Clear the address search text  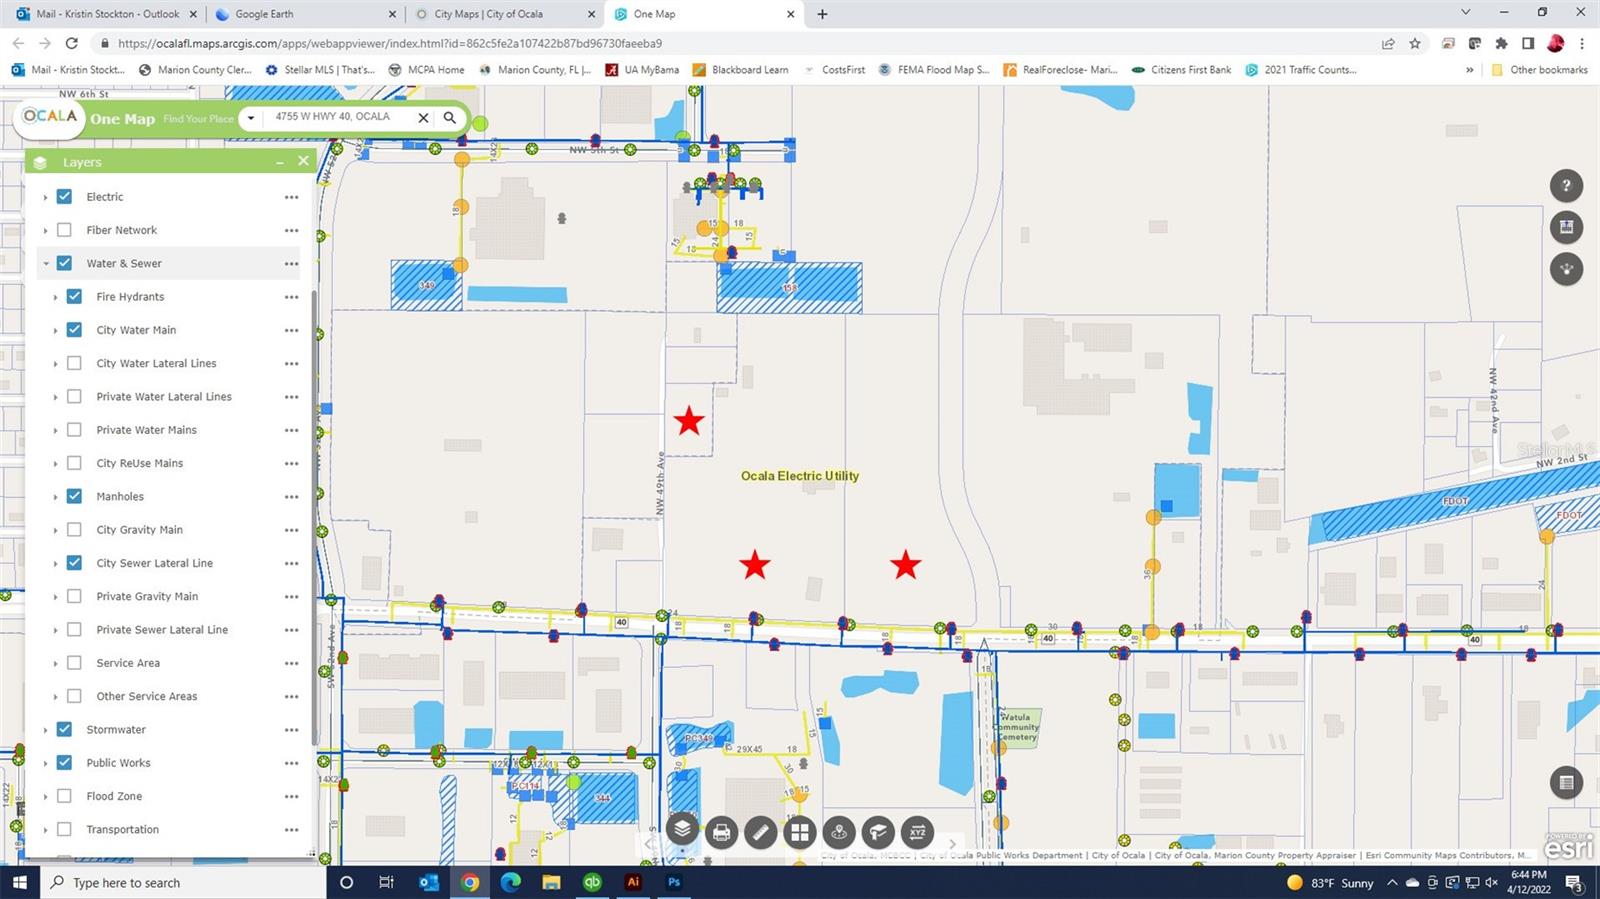point(423,118)
